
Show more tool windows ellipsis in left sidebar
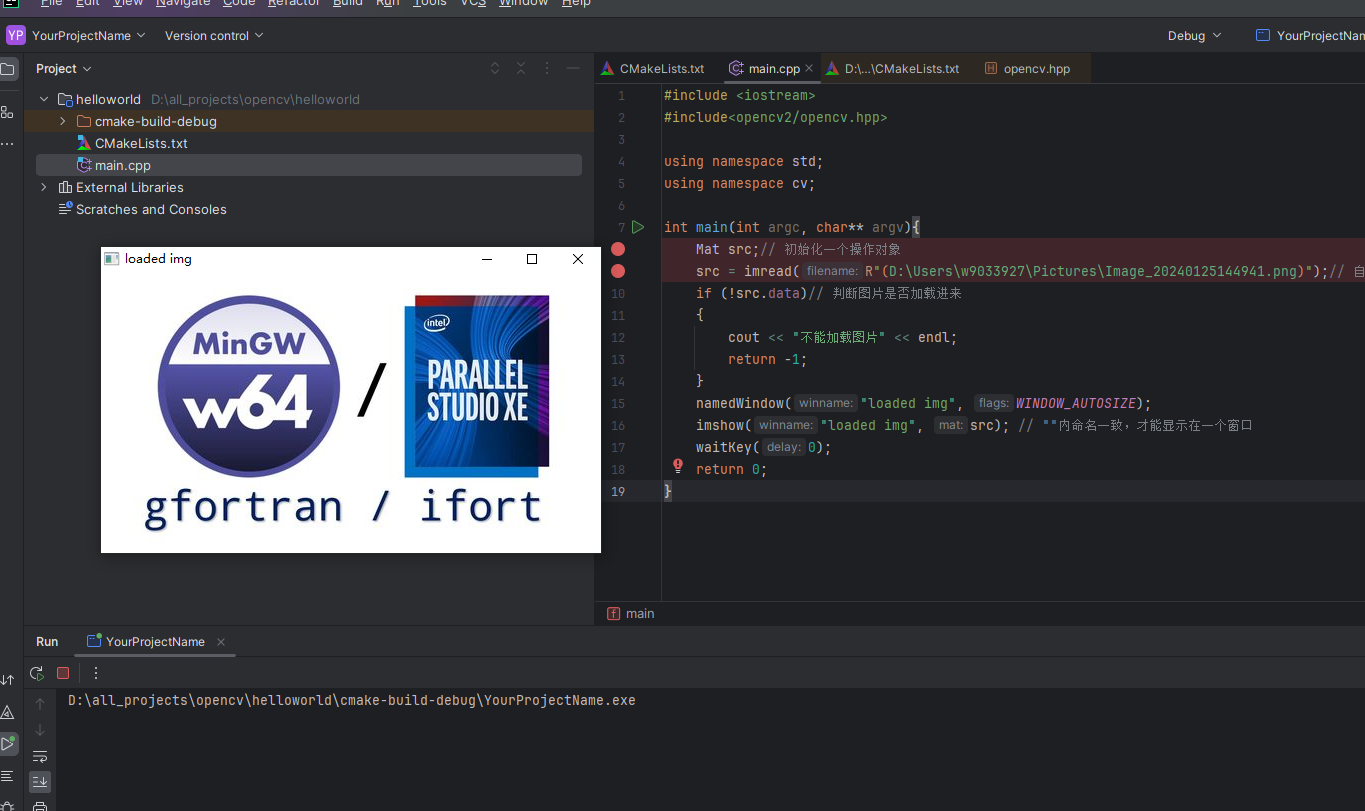(8, 144)
